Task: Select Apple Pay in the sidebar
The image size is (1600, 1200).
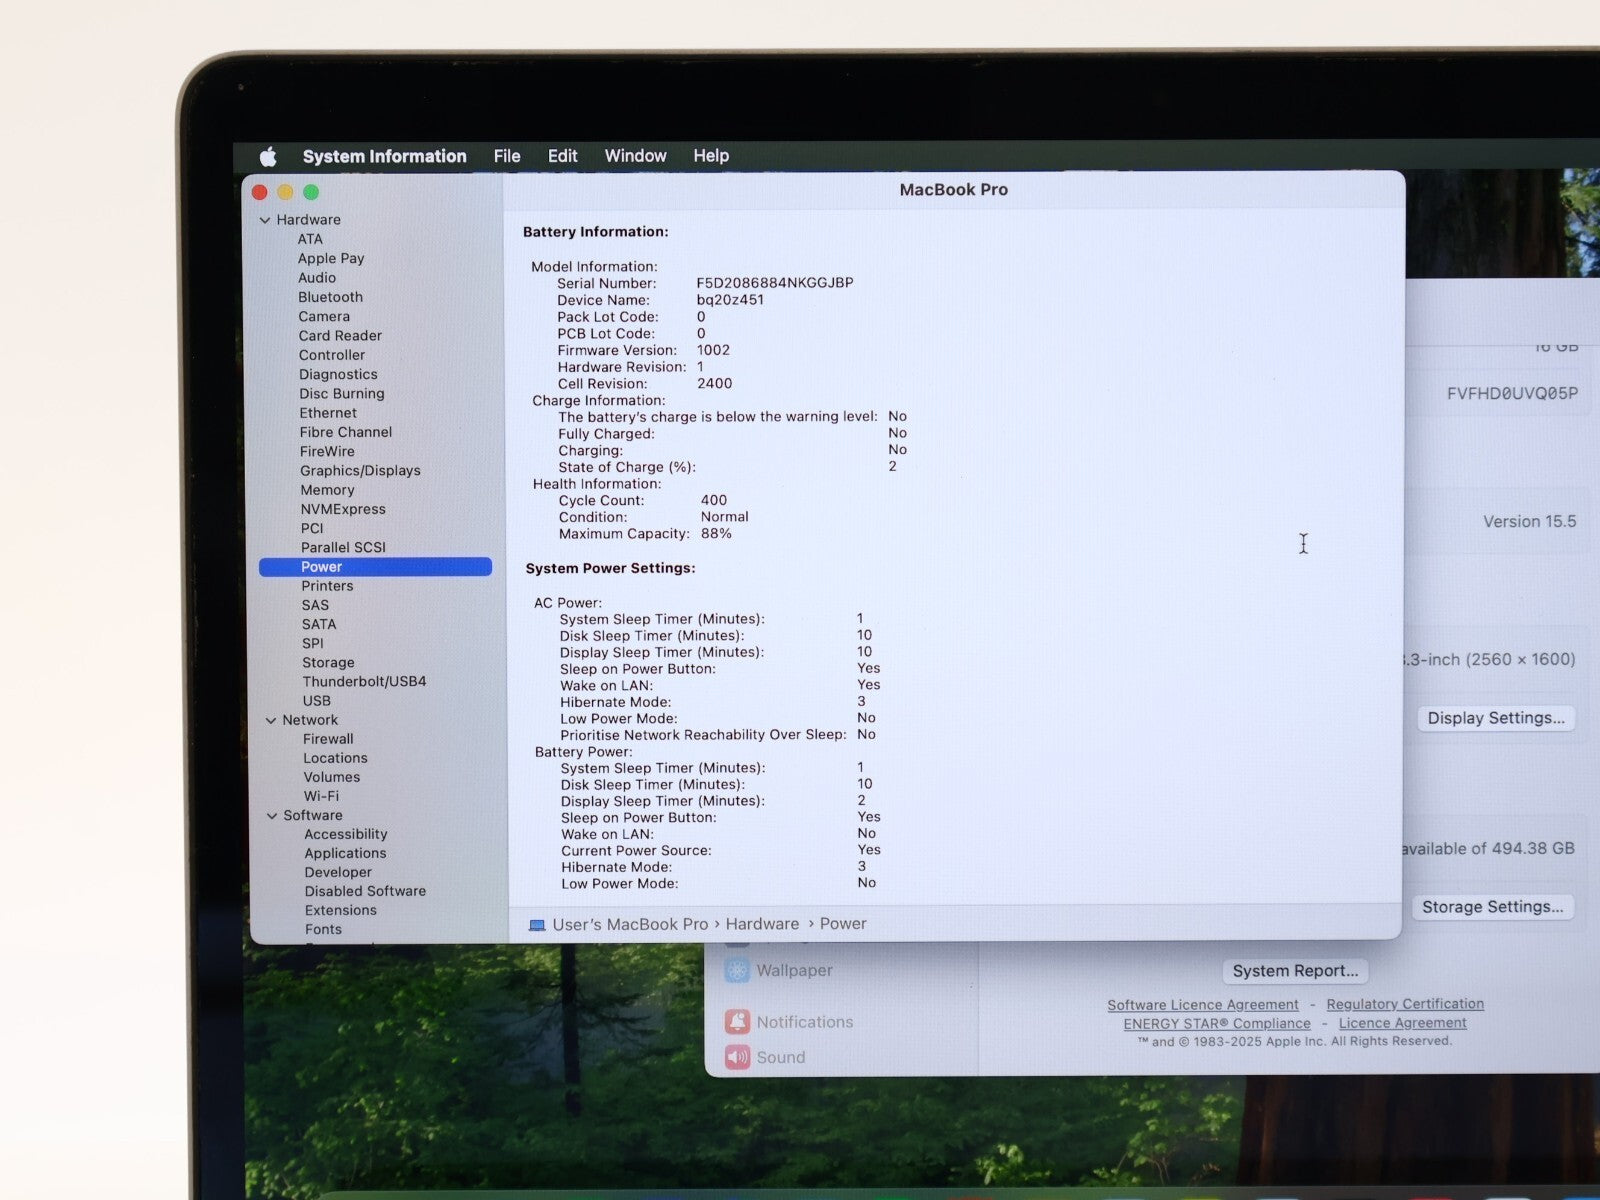Action: click(x=331, y=258)
